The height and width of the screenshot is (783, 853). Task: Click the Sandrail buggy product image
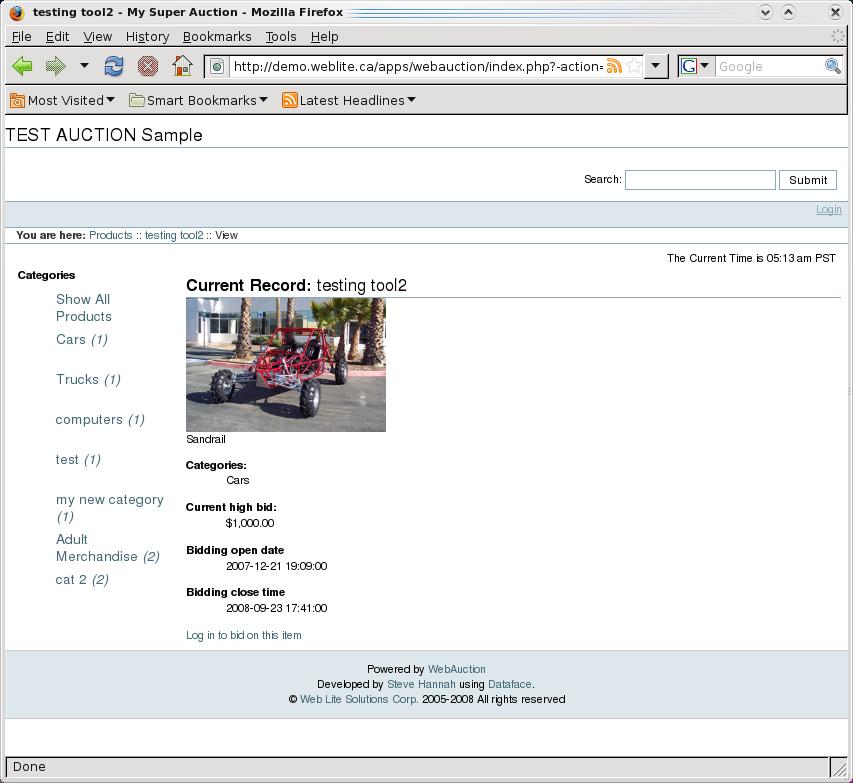tap(286, 365)
